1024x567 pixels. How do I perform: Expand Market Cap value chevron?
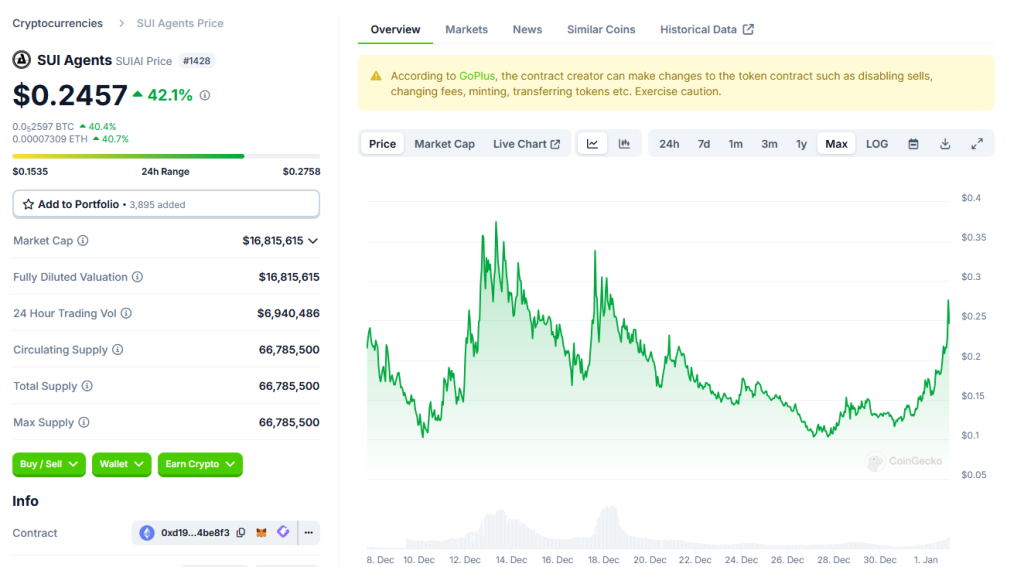point(313,241)
